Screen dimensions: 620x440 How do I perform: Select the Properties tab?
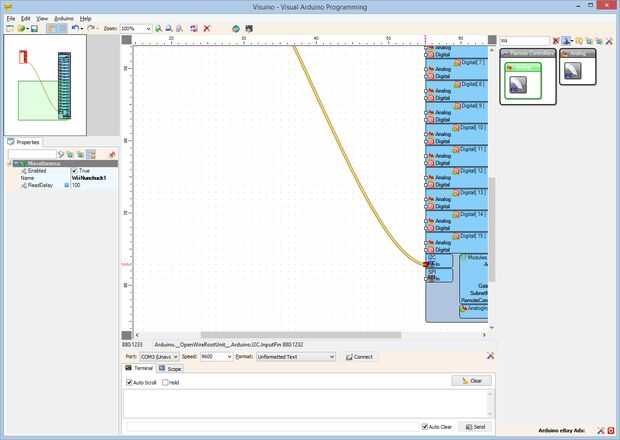[x=24, y=142]
